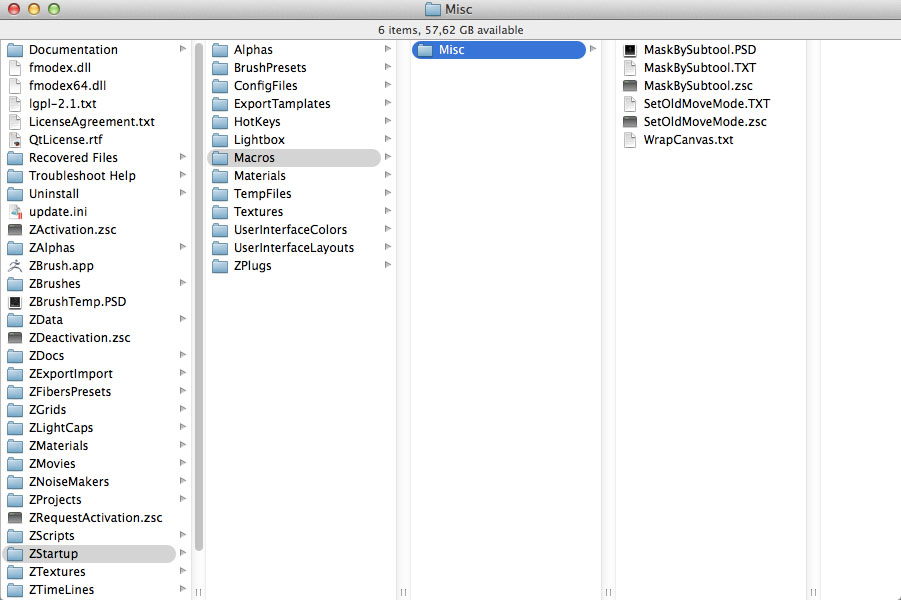Click the second column resize handle
The width and height of the screenshot is (901, 600).
[x=403, y=592]
